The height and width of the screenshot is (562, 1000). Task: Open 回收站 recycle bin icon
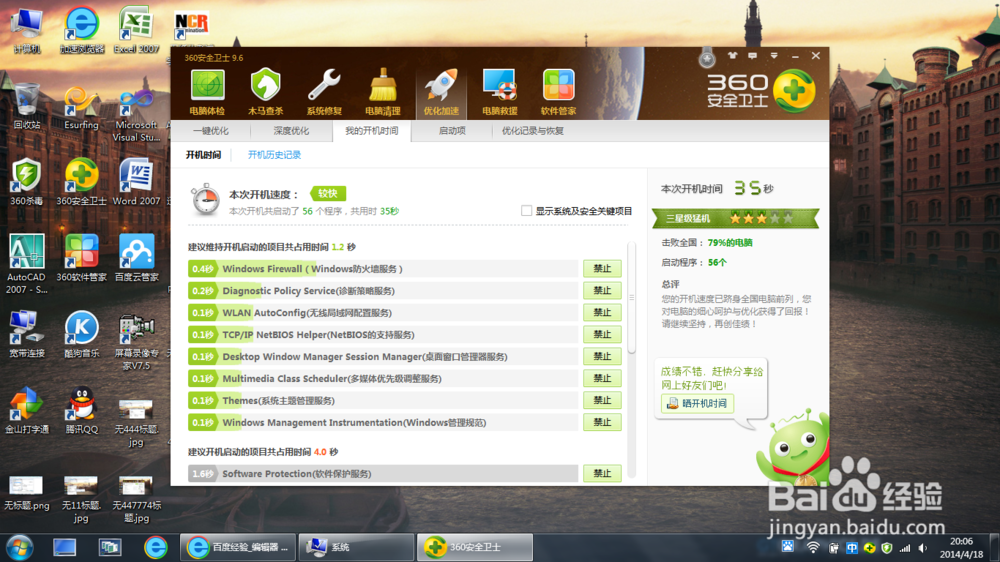(x=27, y=105)
